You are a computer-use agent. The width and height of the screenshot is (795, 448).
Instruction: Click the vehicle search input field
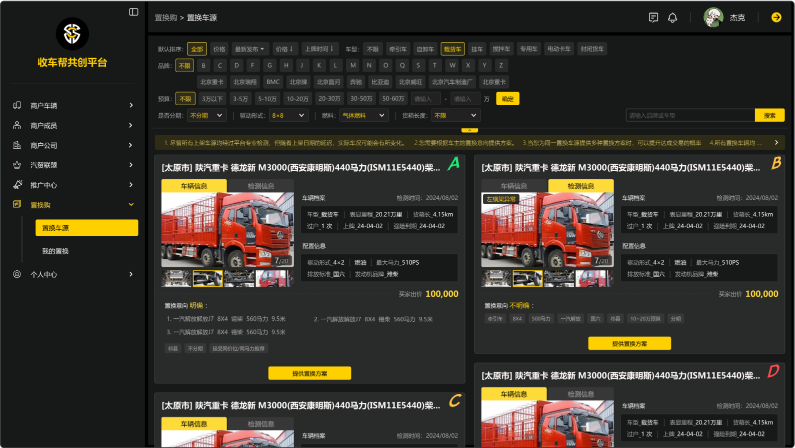[x=690, y=116]
